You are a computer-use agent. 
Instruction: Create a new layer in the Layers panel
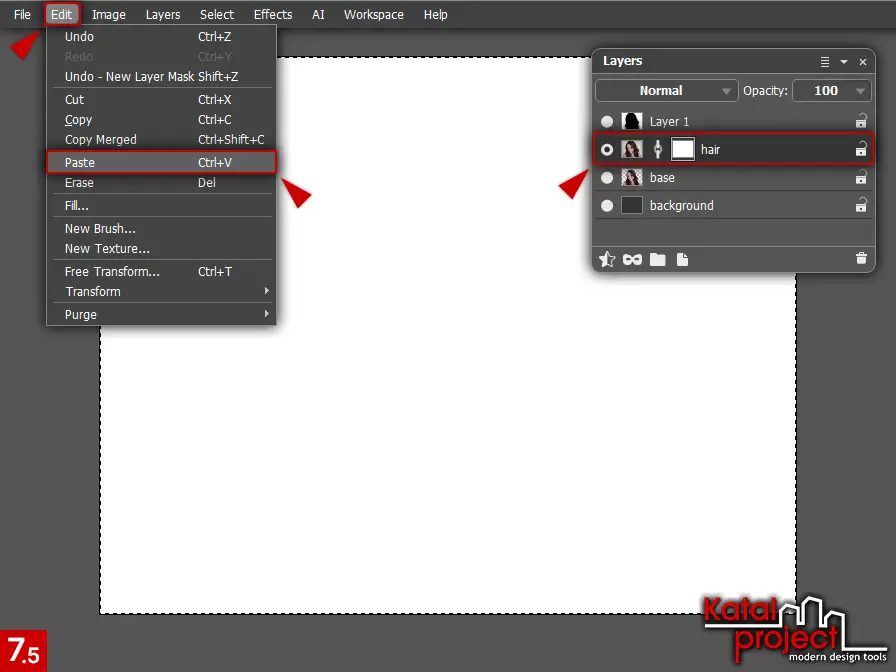[682, 260]
